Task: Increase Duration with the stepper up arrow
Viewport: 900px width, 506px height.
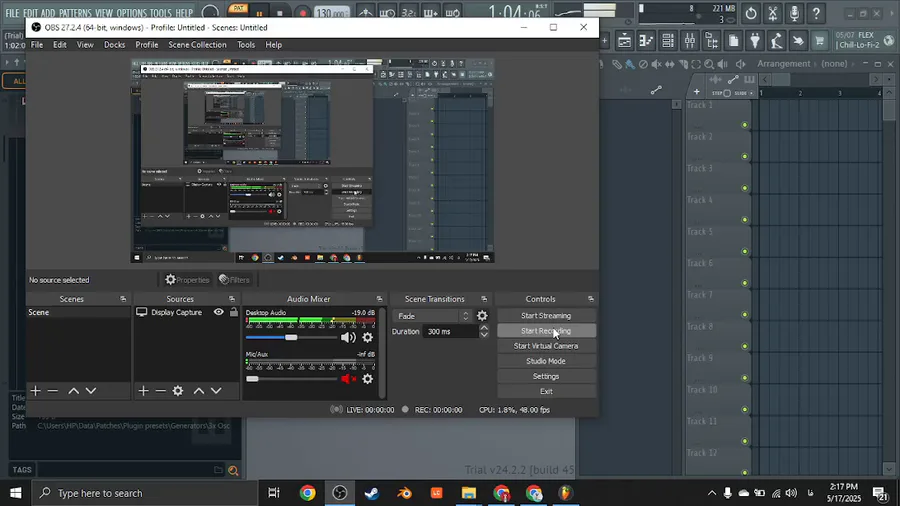Action: (x=484, y=328)
